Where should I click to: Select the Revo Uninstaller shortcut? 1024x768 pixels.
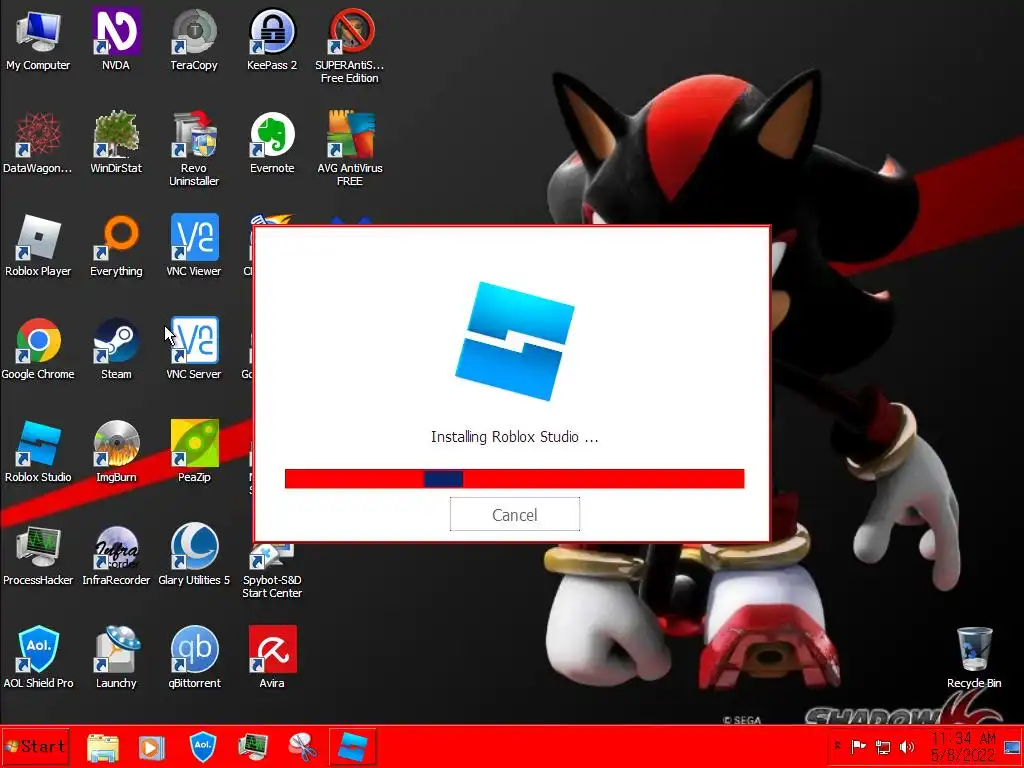pos(194,149)
